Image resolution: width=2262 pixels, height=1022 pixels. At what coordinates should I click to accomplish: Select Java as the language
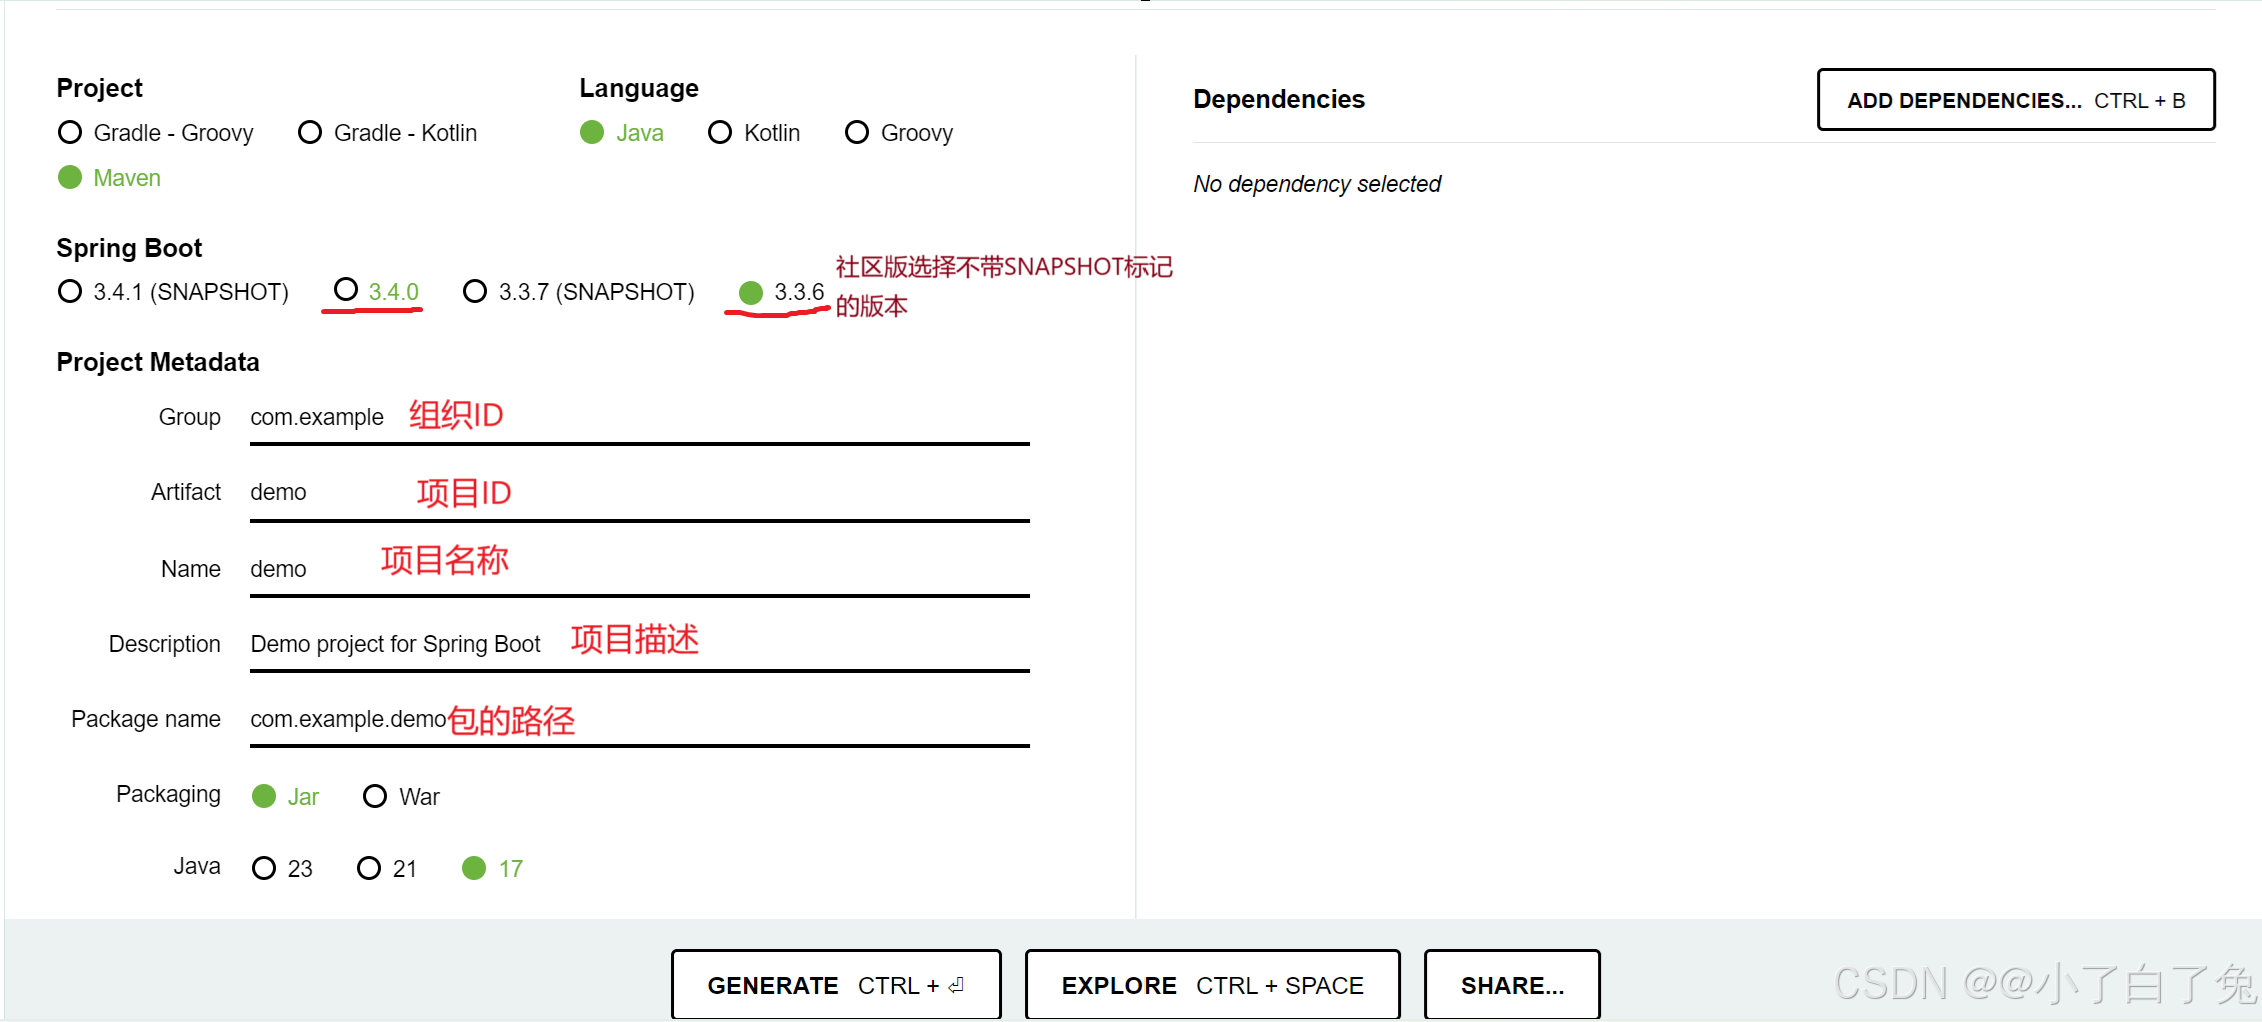pyautogui.click(x=622, y=133)
